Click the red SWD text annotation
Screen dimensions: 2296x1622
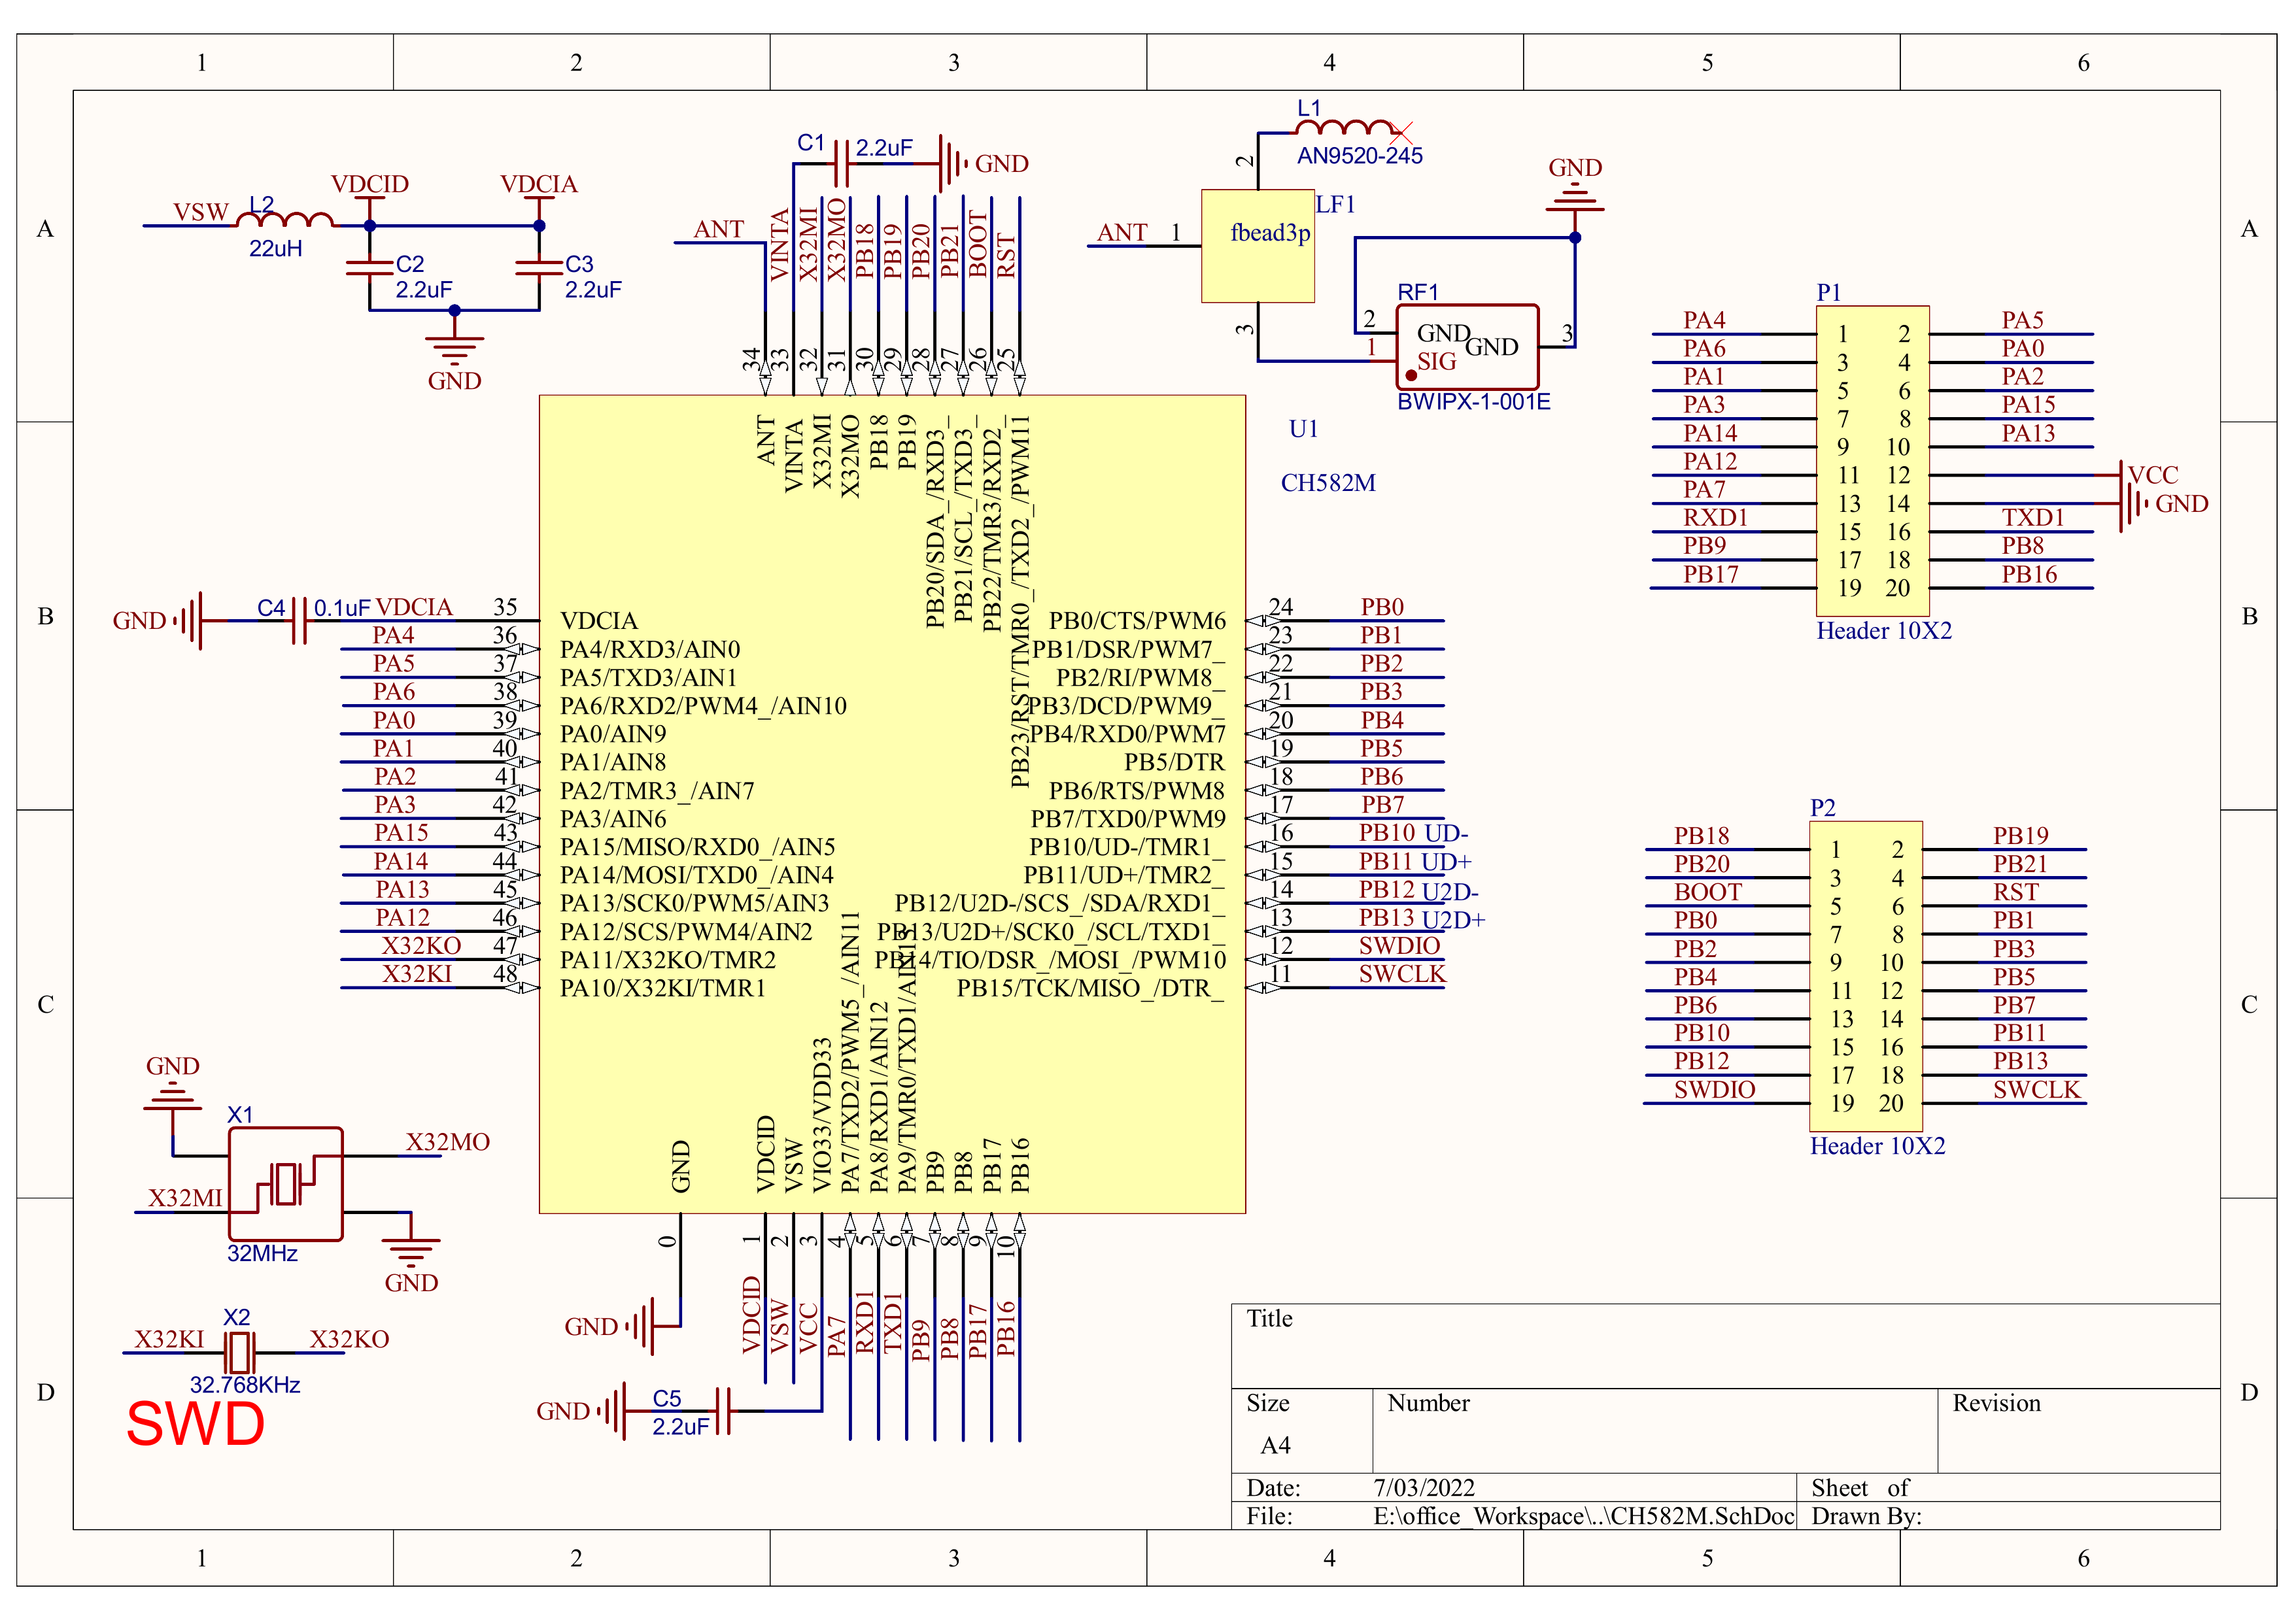coord(195,1424)
